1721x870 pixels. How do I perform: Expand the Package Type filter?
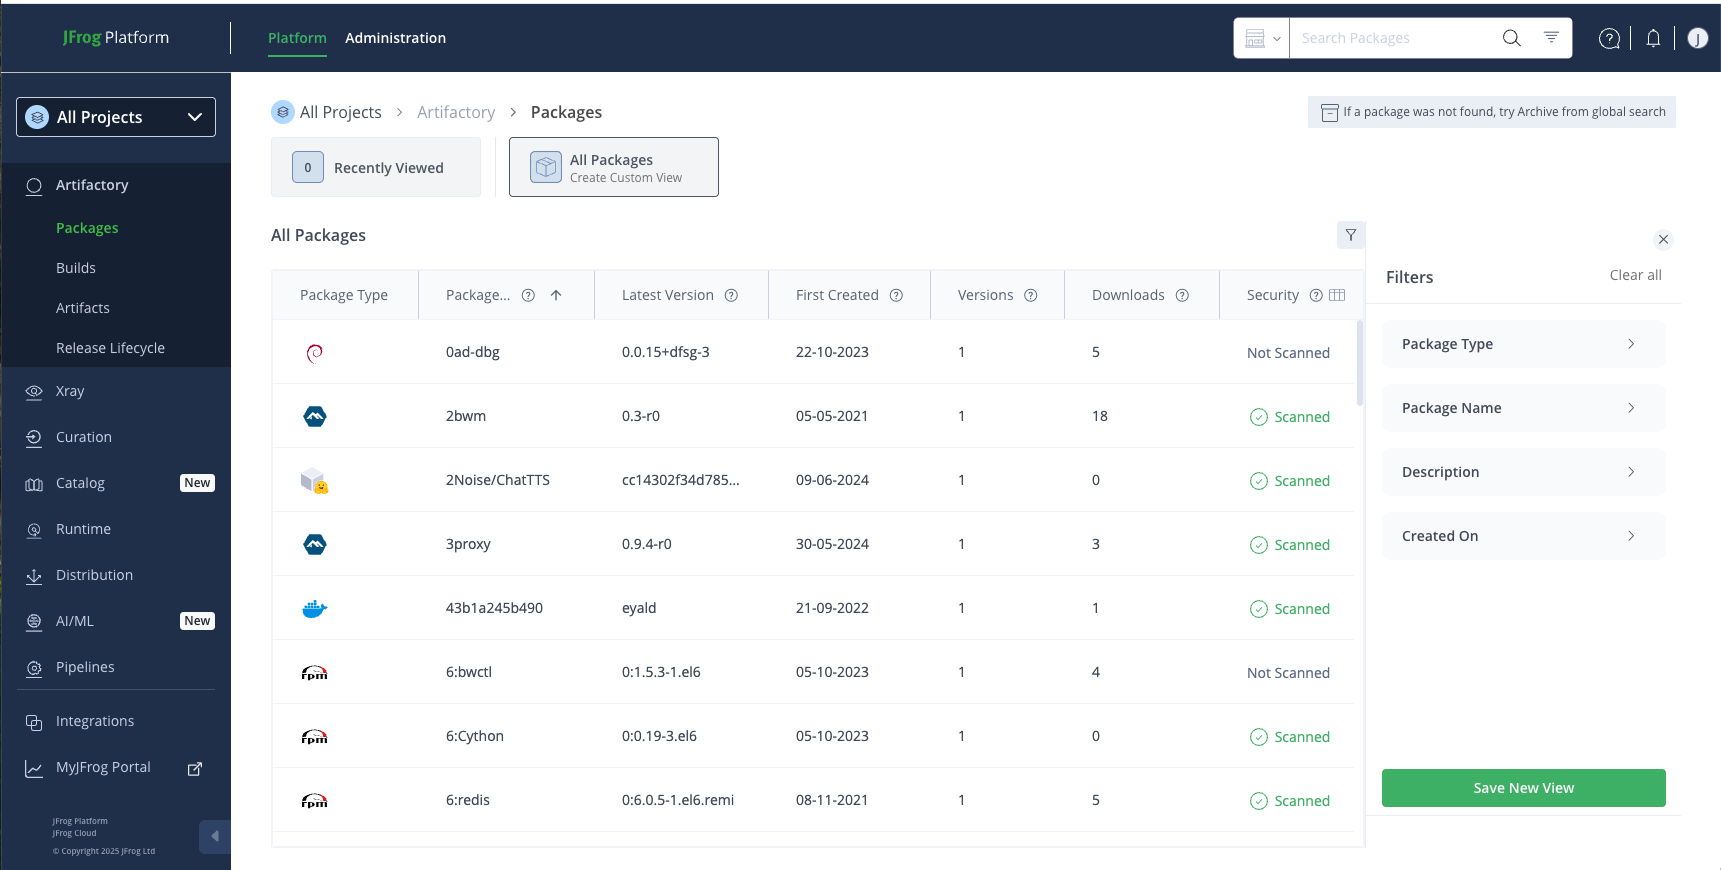[1524, 344]
